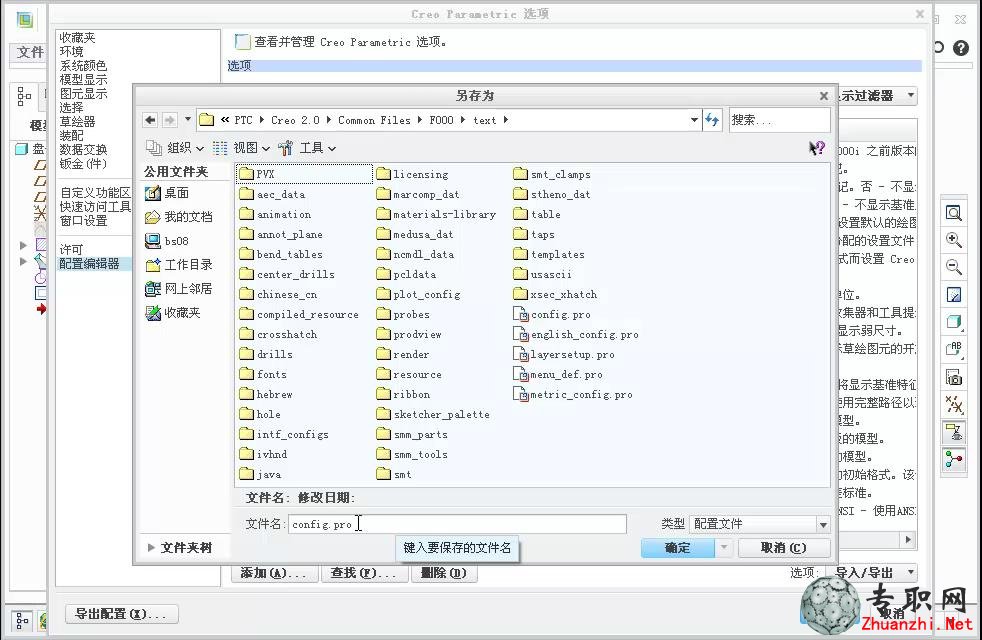
Task: Open the 文件 menu in main window
Action: coord(29,52)
